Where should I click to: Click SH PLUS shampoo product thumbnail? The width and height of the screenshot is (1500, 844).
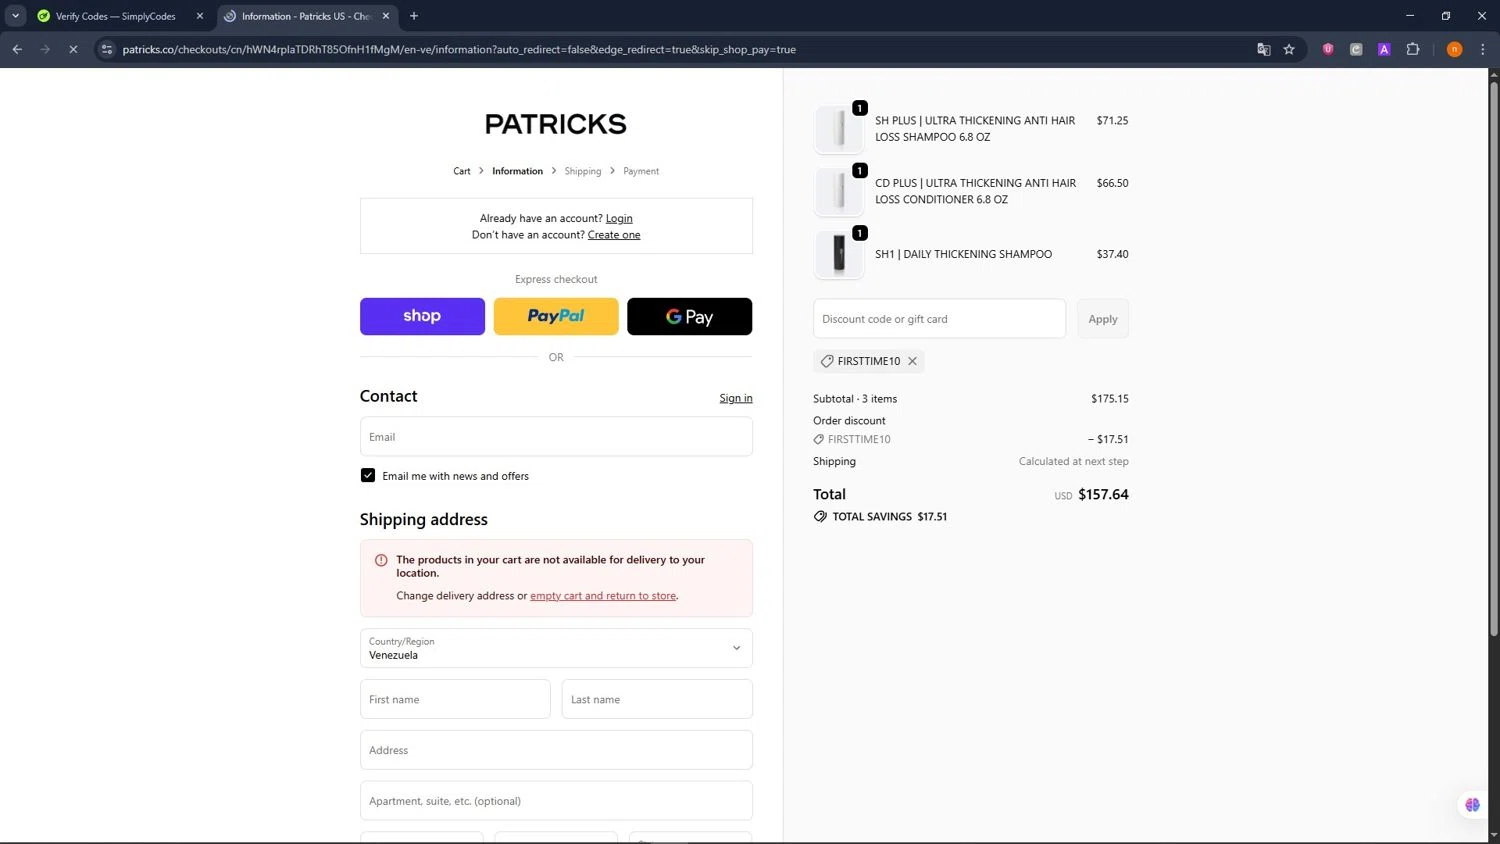point(839,129)
